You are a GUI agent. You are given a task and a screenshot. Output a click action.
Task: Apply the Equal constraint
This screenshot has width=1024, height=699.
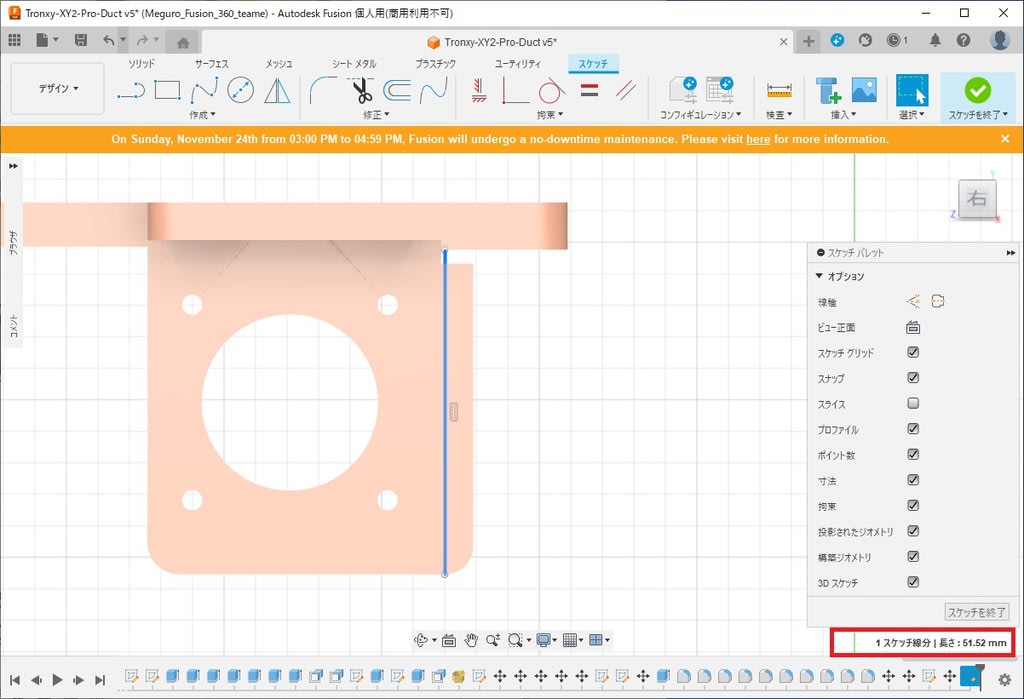click(x=589, y=90)
